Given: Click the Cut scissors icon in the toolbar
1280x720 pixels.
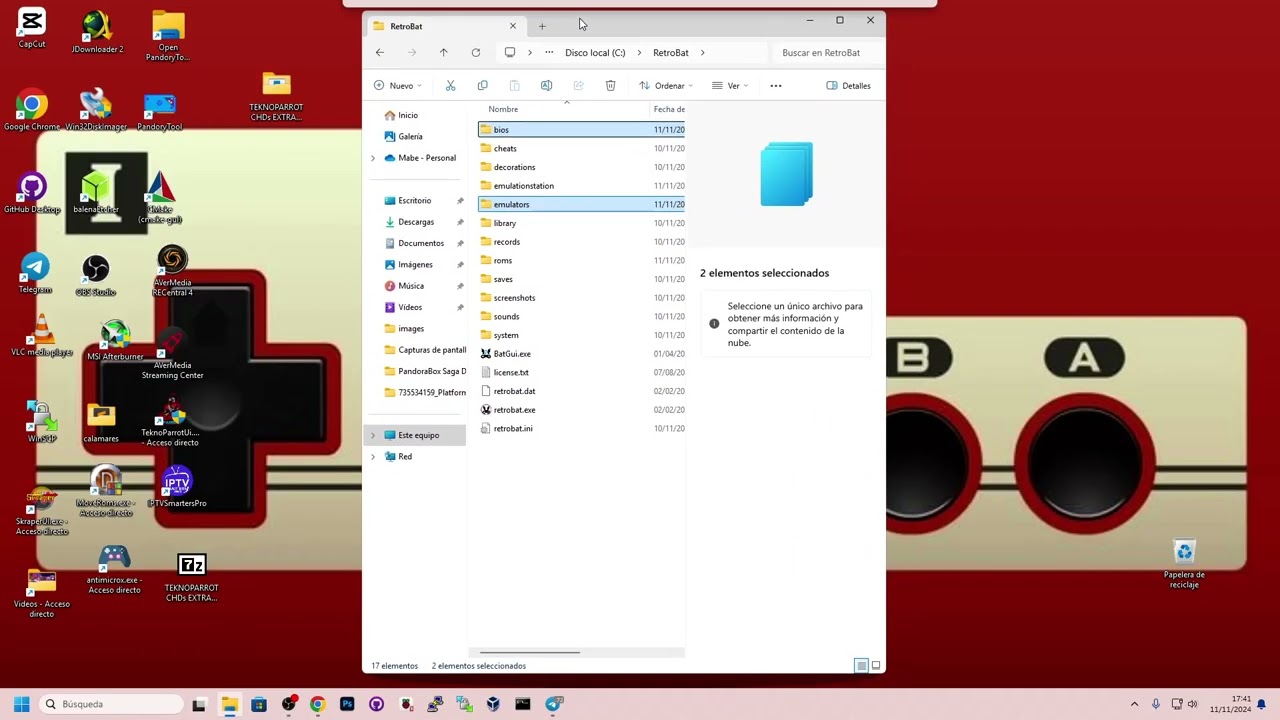Looking at the screenshot, I should pyautogui.click(x=450, y=86).
